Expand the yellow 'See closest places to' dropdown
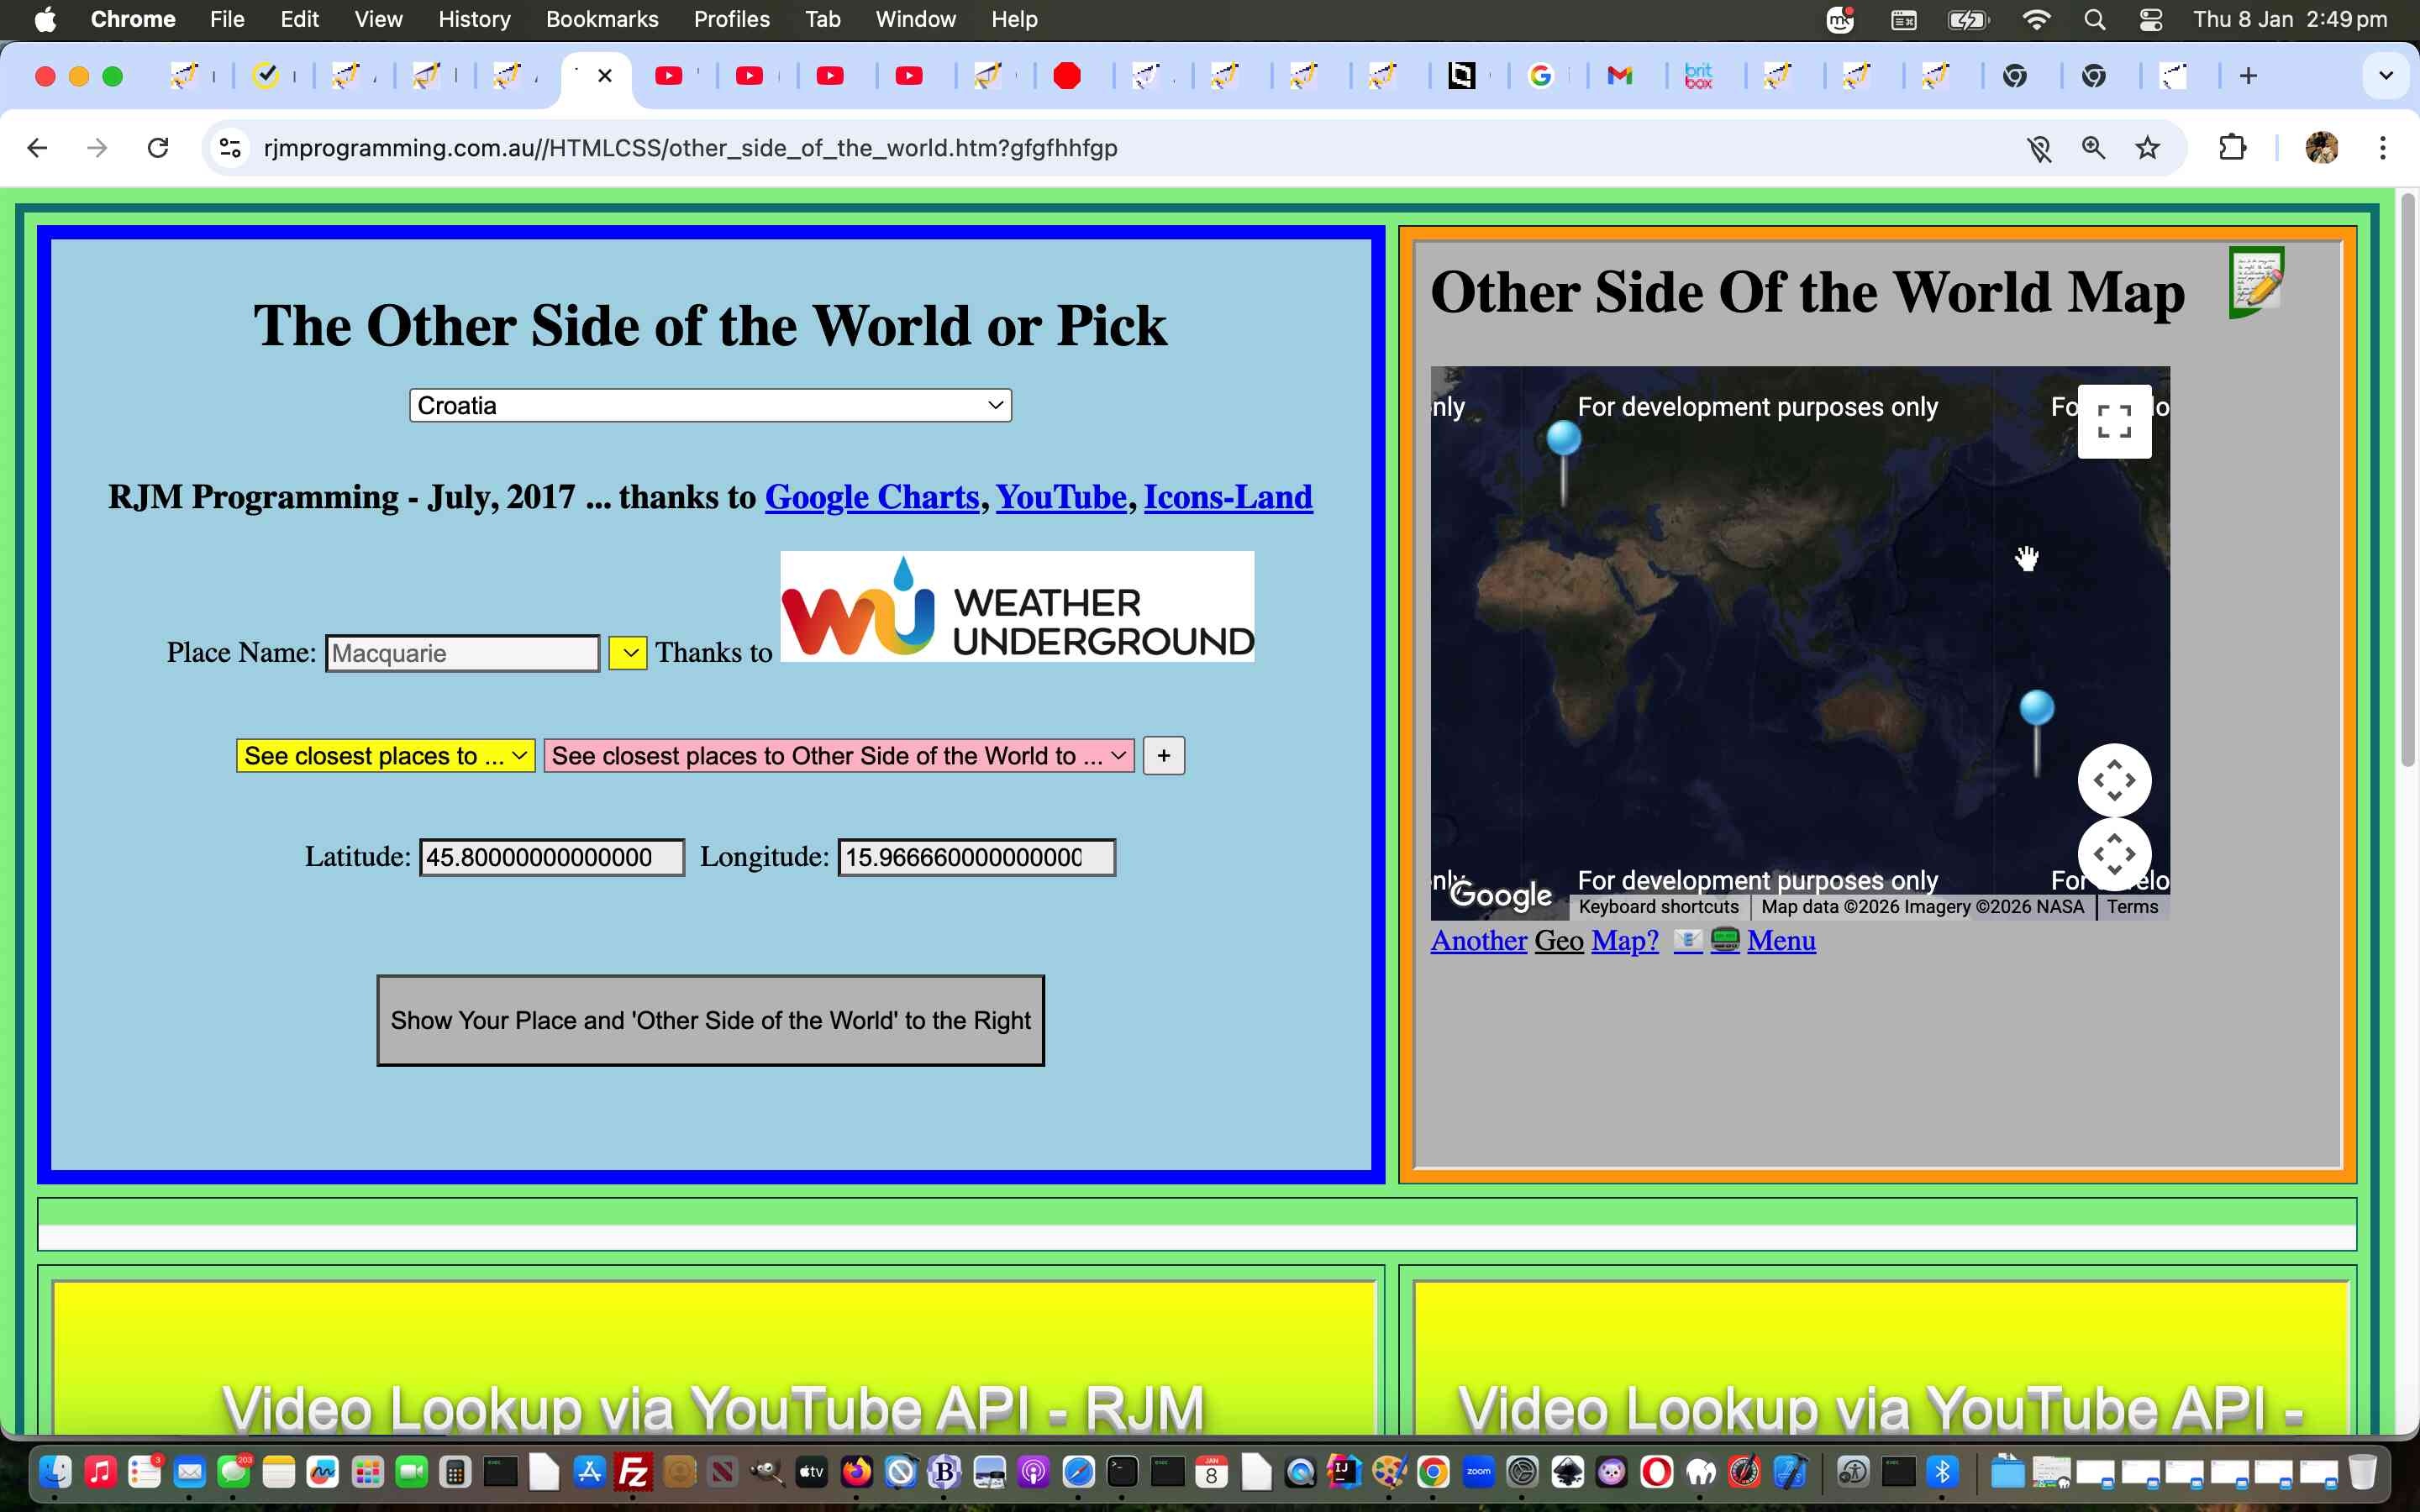The height and width of the screenshot is (1512, 2420). point(385,756)
